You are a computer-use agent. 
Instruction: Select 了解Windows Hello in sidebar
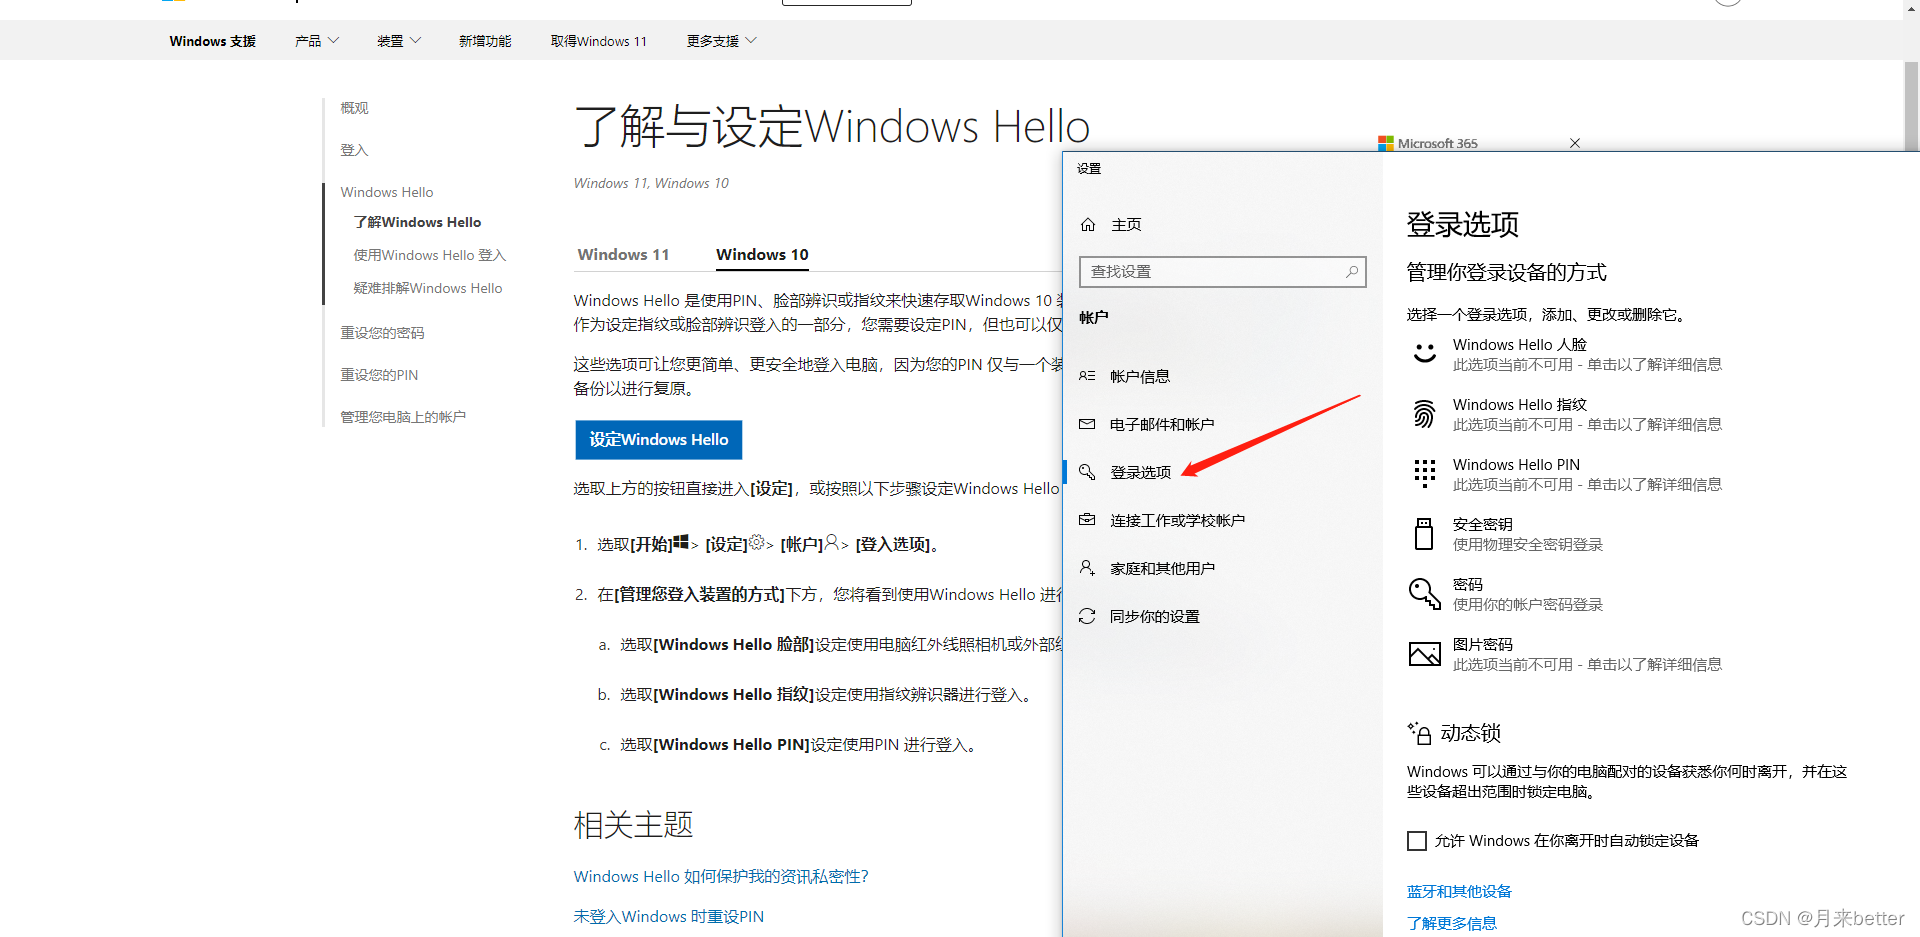tap(417, 222)
